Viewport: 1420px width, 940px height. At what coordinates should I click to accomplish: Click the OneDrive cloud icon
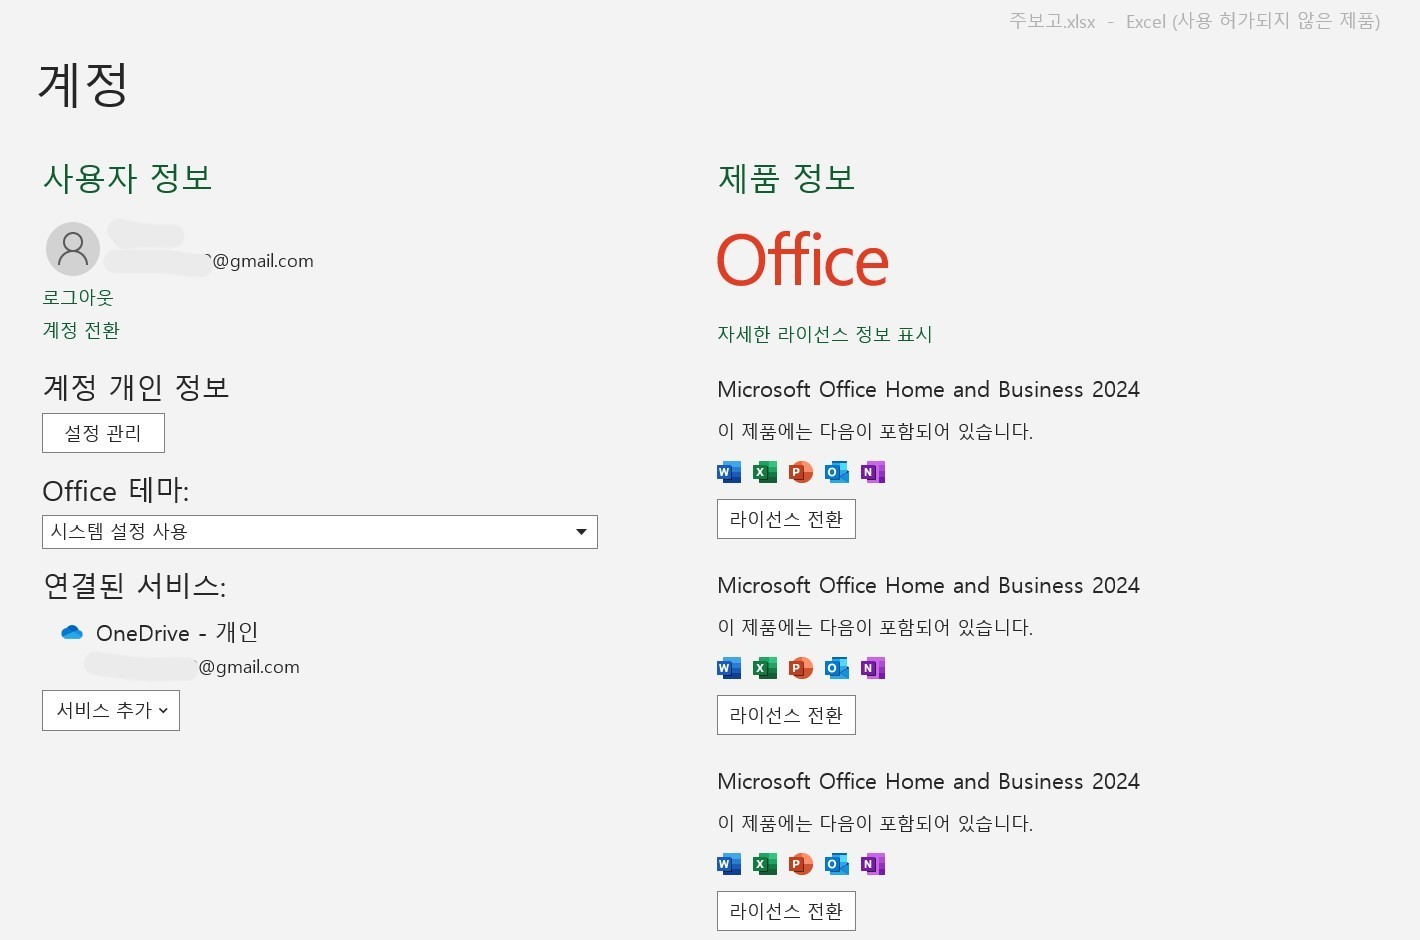click(x=72, y=632)
